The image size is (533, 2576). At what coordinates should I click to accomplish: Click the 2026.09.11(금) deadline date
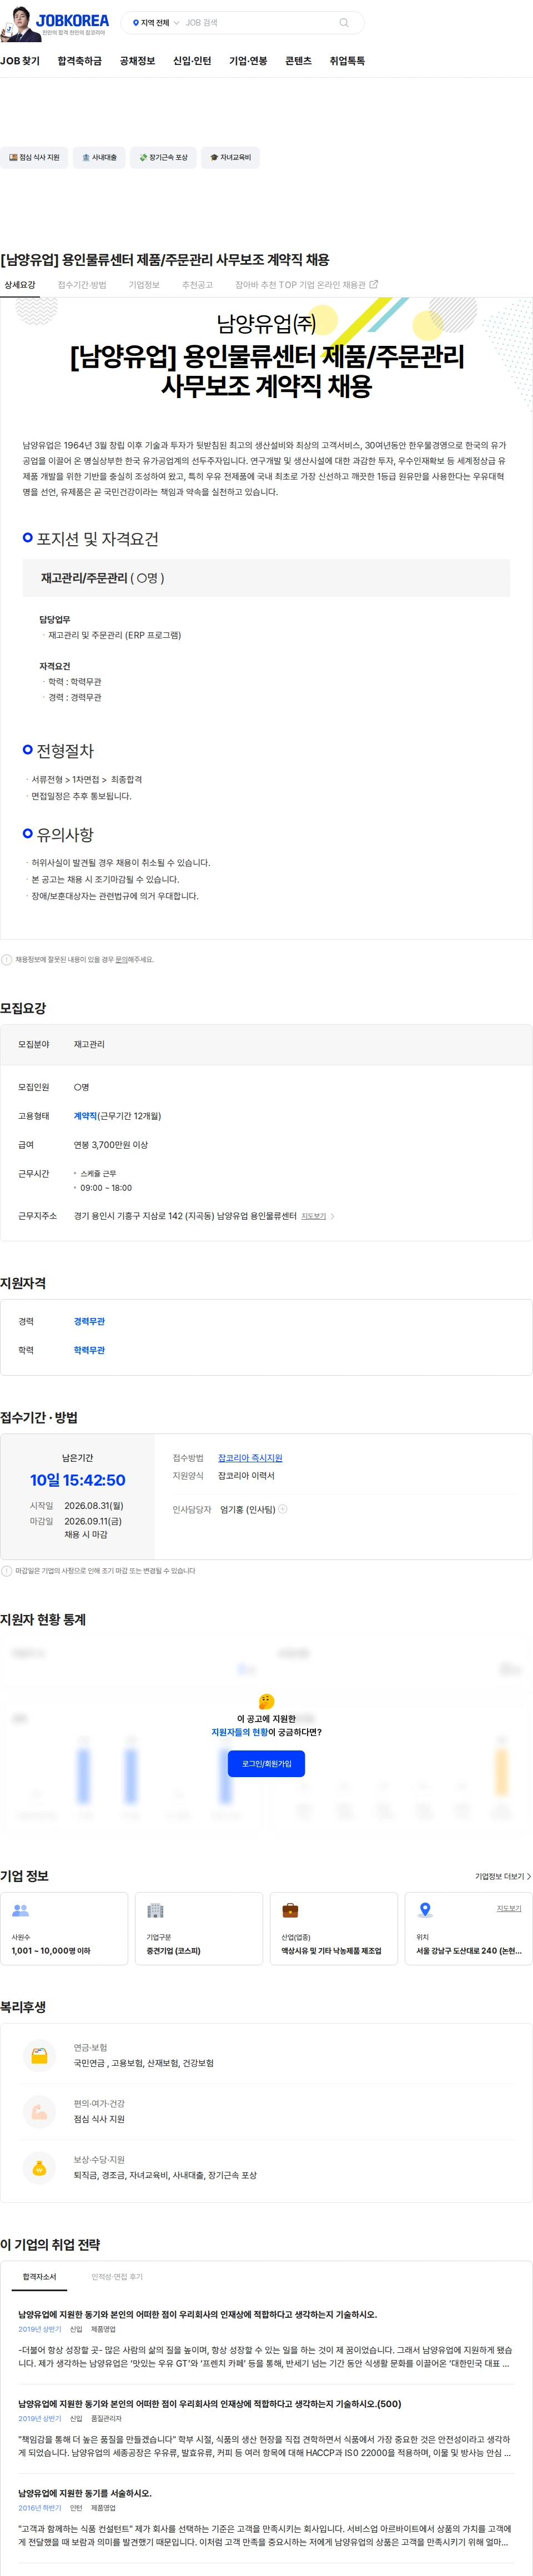[x=93, y=1521]
